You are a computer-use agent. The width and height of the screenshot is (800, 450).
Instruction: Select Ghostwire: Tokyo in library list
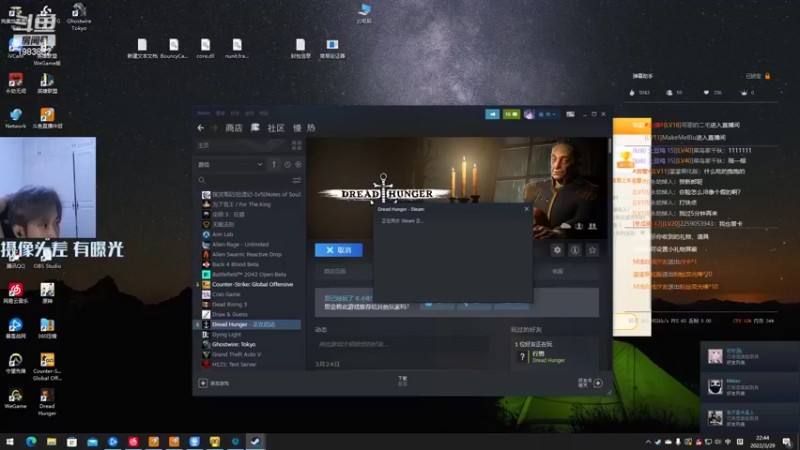234,344
